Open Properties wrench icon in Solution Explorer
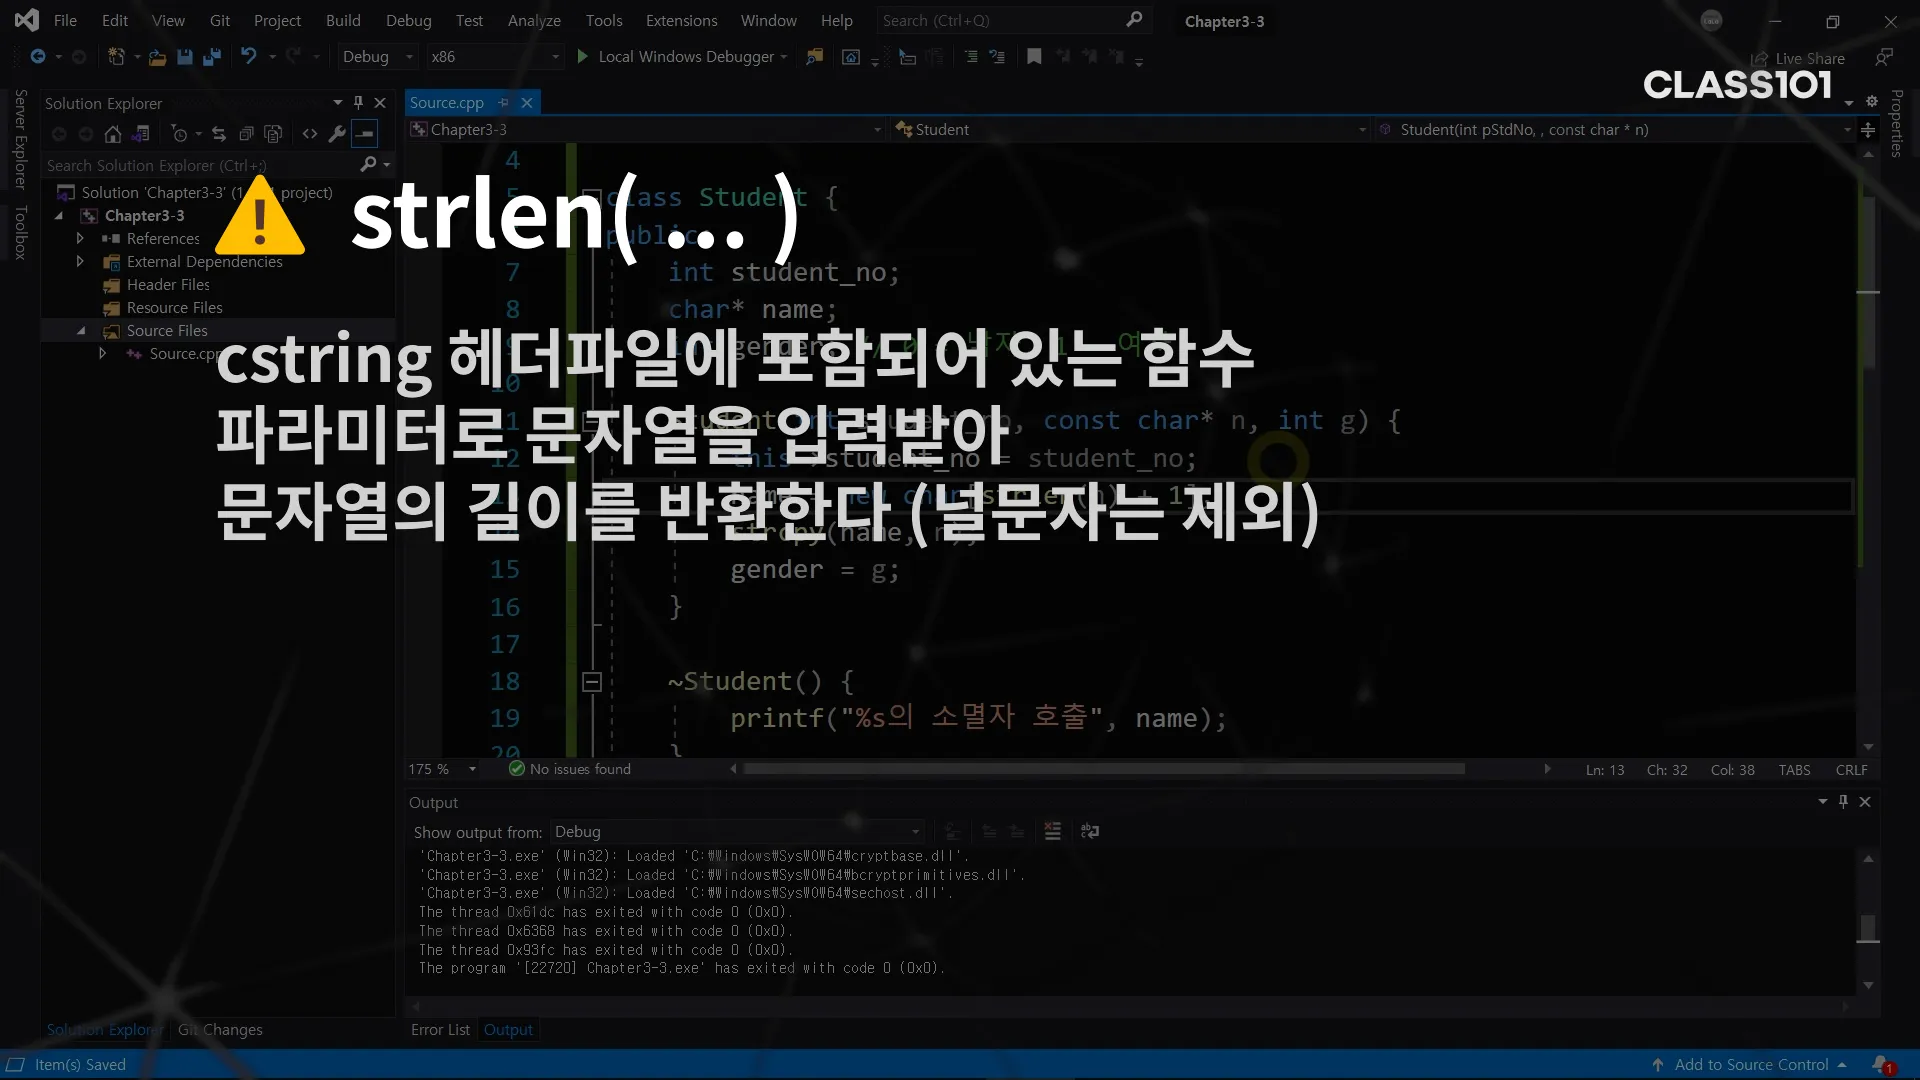This screenshot has height=1080, width=1920. (337, 134)
